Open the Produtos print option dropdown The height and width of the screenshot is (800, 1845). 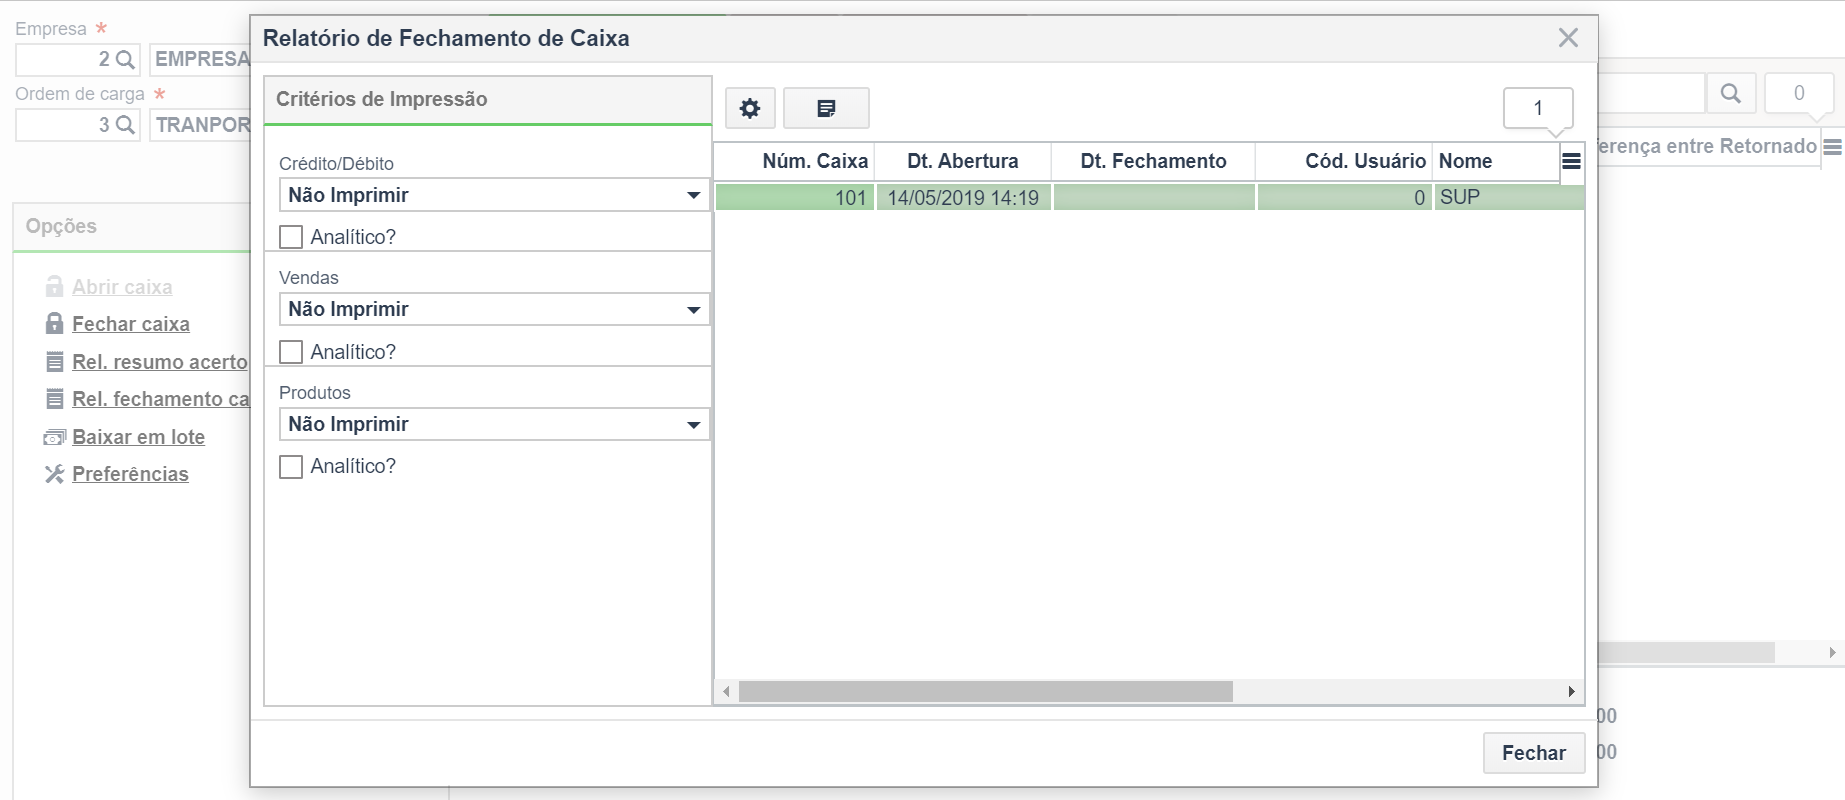tap(494, 424)
